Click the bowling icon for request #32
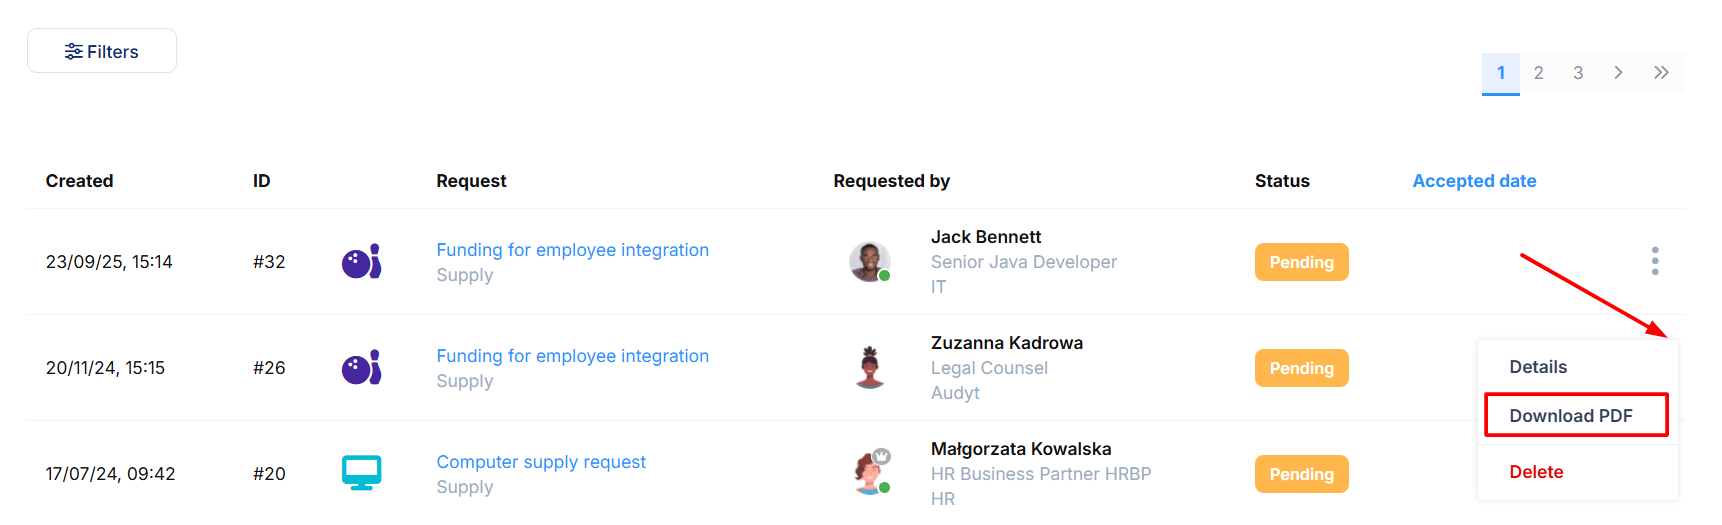 point(361,262)
